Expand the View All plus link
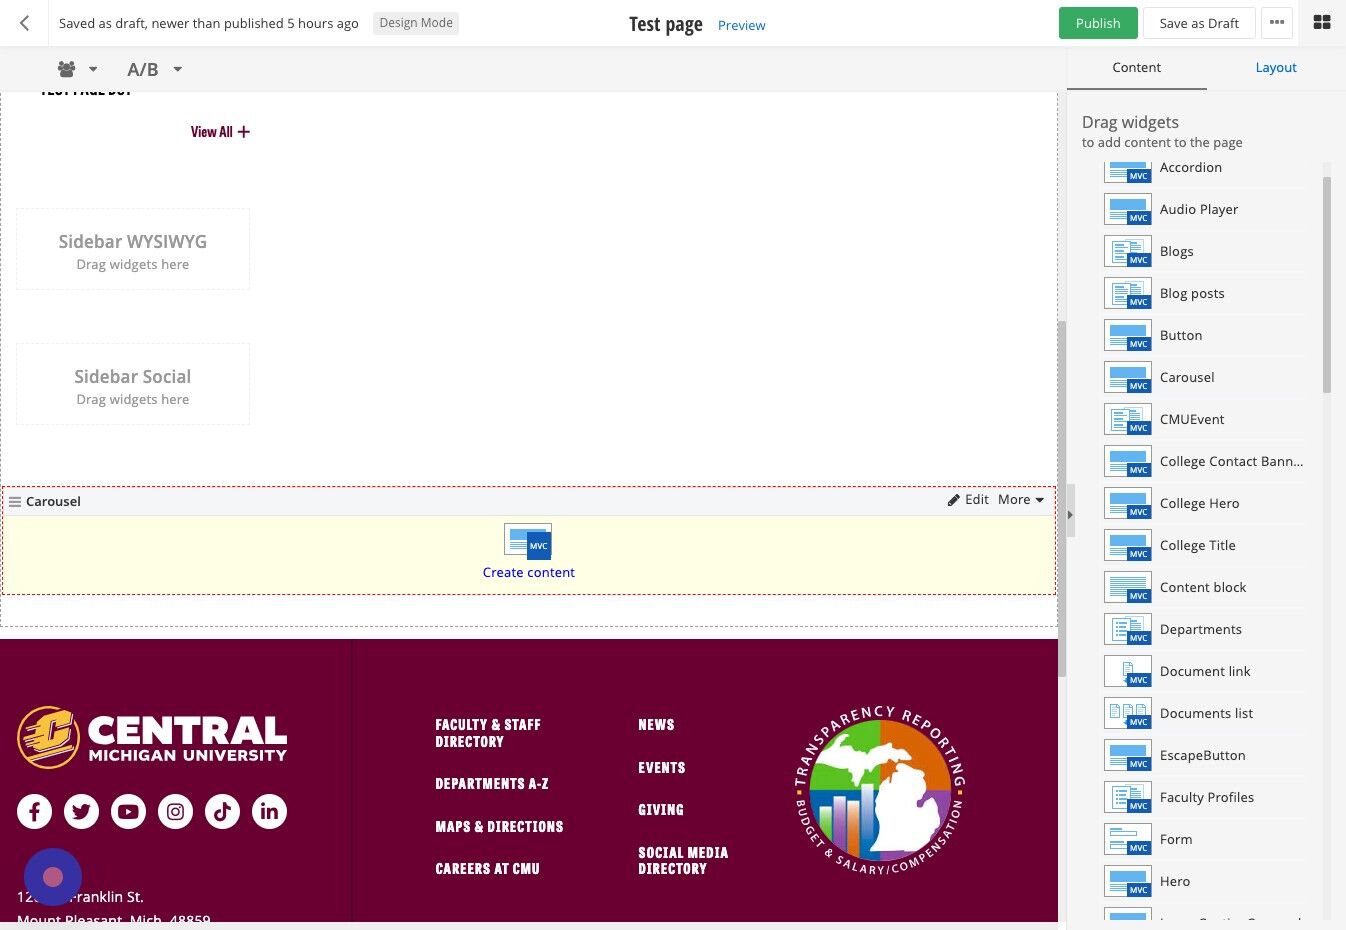The width and height of the screenshot is (1346, 930). click(220, 132)
